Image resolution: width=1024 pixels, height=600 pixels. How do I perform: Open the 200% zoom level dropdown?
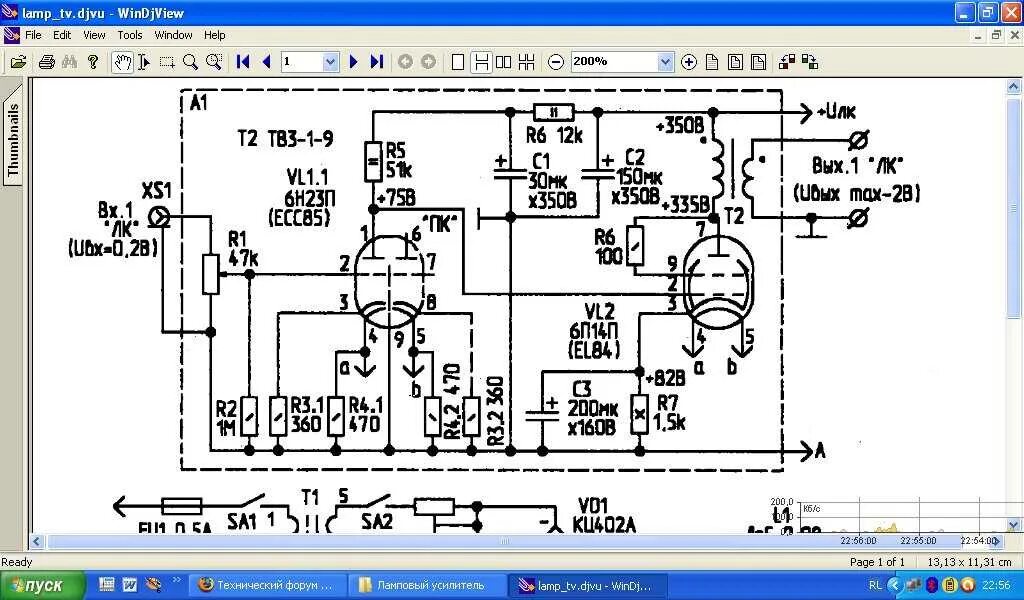point(665,62)
